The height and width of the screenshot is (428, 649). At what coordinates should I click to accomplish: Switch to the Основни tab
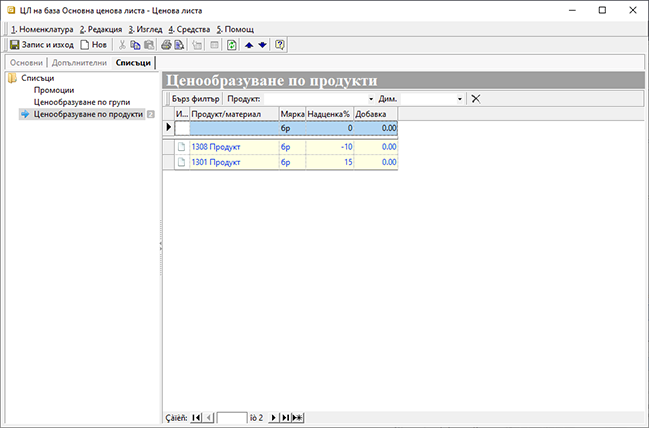26,63
